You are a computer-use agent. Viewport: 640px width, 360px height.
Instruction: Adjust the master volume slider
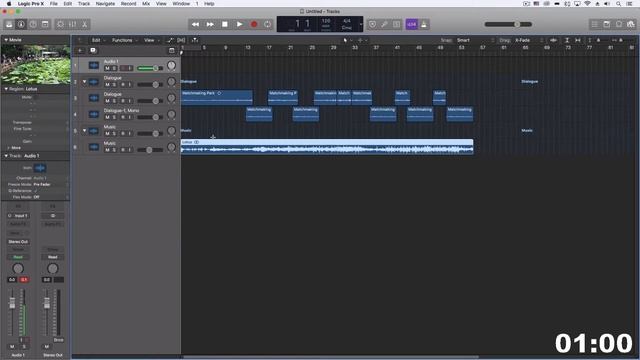(x=508, y=24)
